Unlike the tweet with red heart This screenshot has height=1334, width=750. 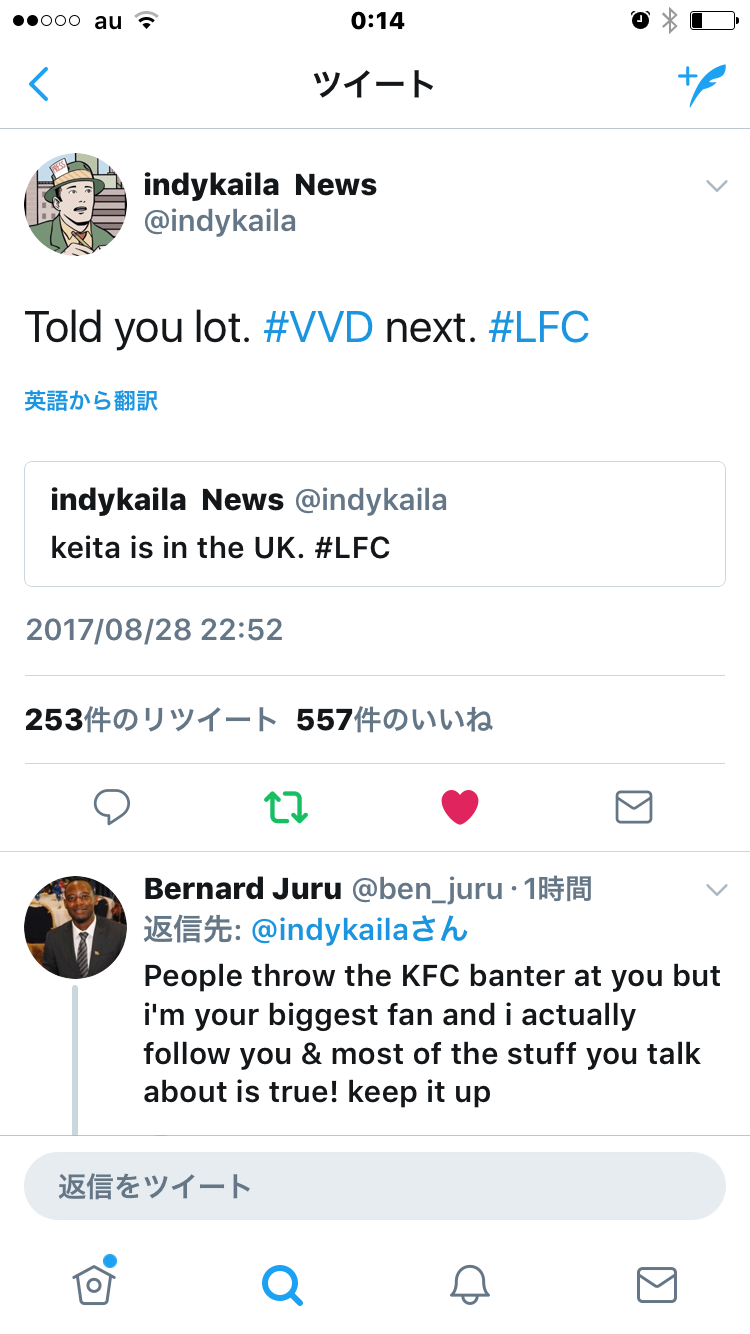(x=460, y=806)
